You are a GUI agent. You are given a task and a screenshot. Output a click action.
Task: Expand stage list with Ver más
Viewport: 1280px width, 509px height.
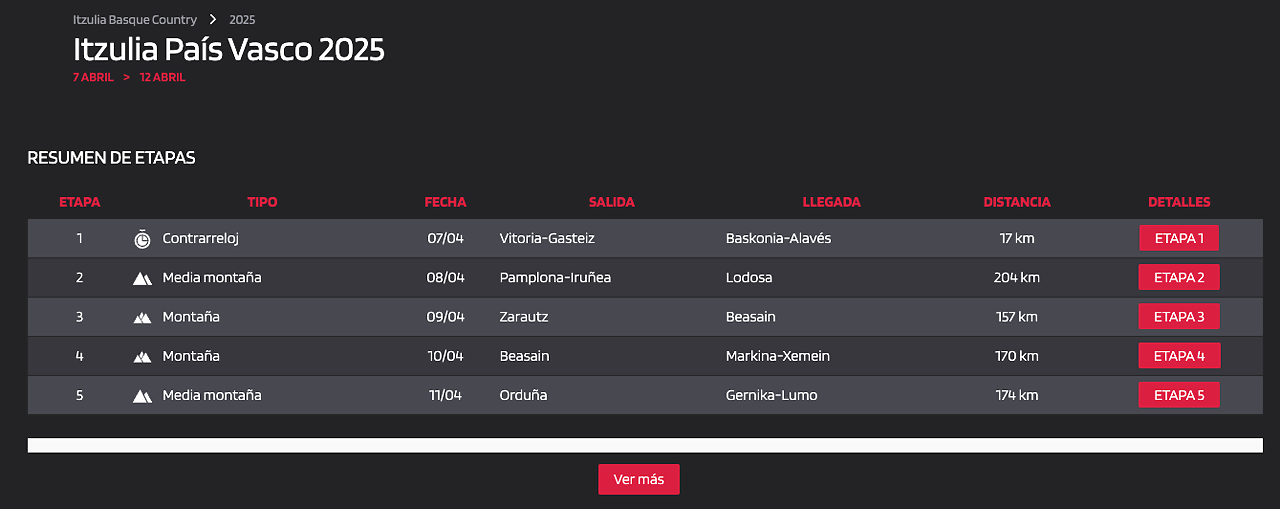[639, 479]
